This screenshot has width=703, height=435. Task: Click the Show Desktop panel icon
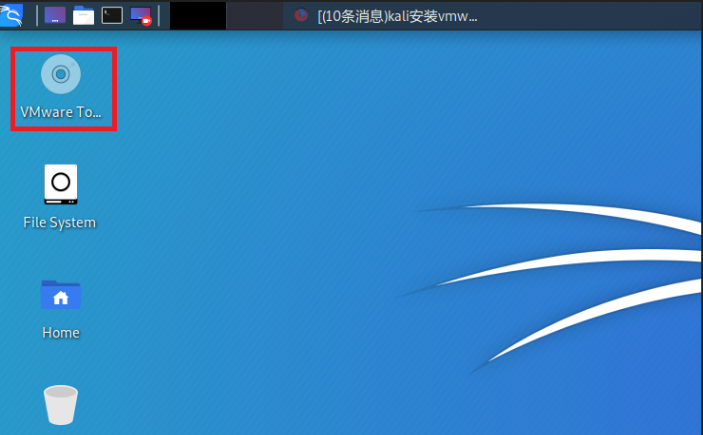tap(56, 15)
